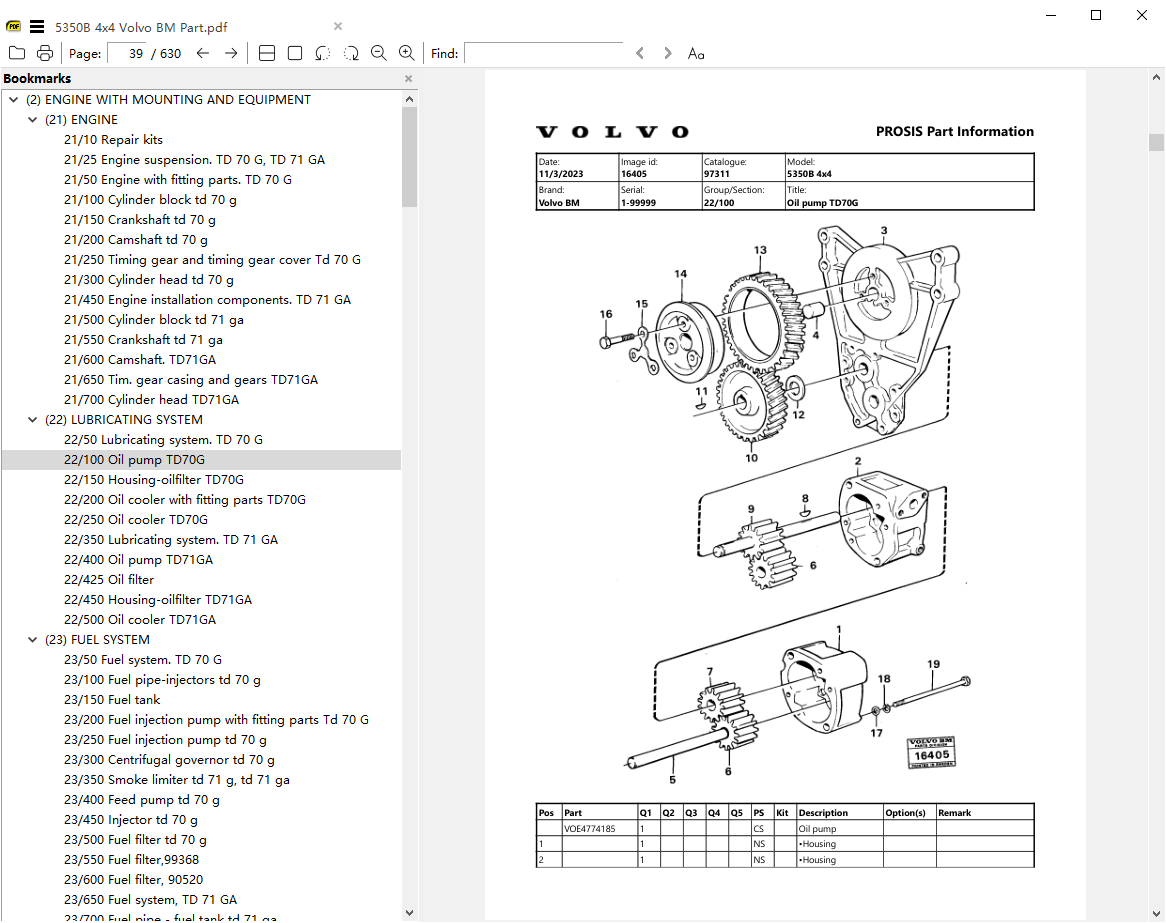Open bookmark 22/500 Oil cooler TD71GA
The image size is (1166, 923).
(140, 620)
